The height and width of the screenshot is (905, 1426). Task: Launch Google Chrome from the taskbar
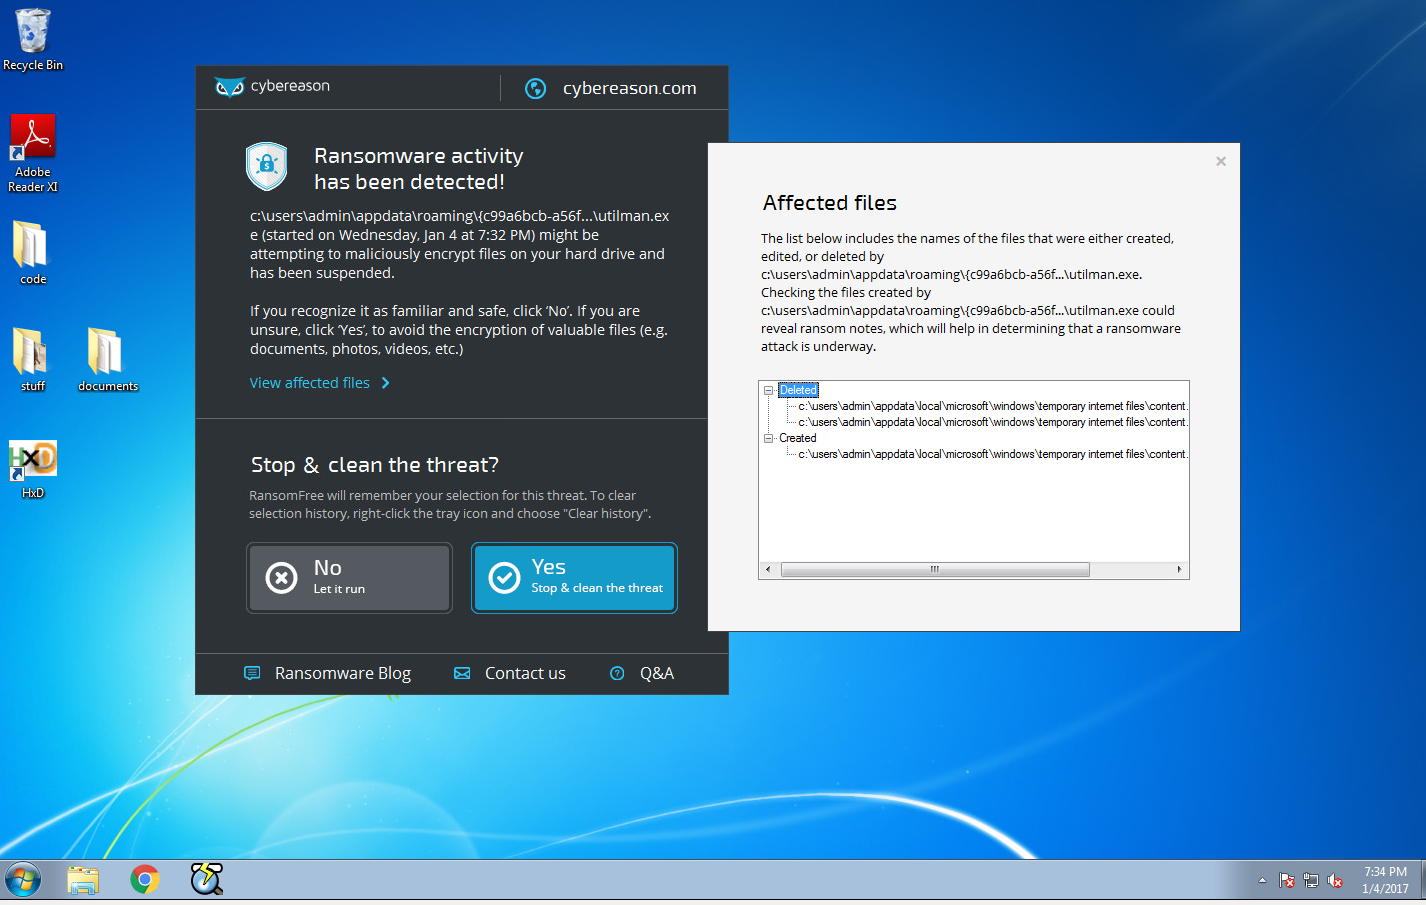pyautogui.click(x=145, y=880)
